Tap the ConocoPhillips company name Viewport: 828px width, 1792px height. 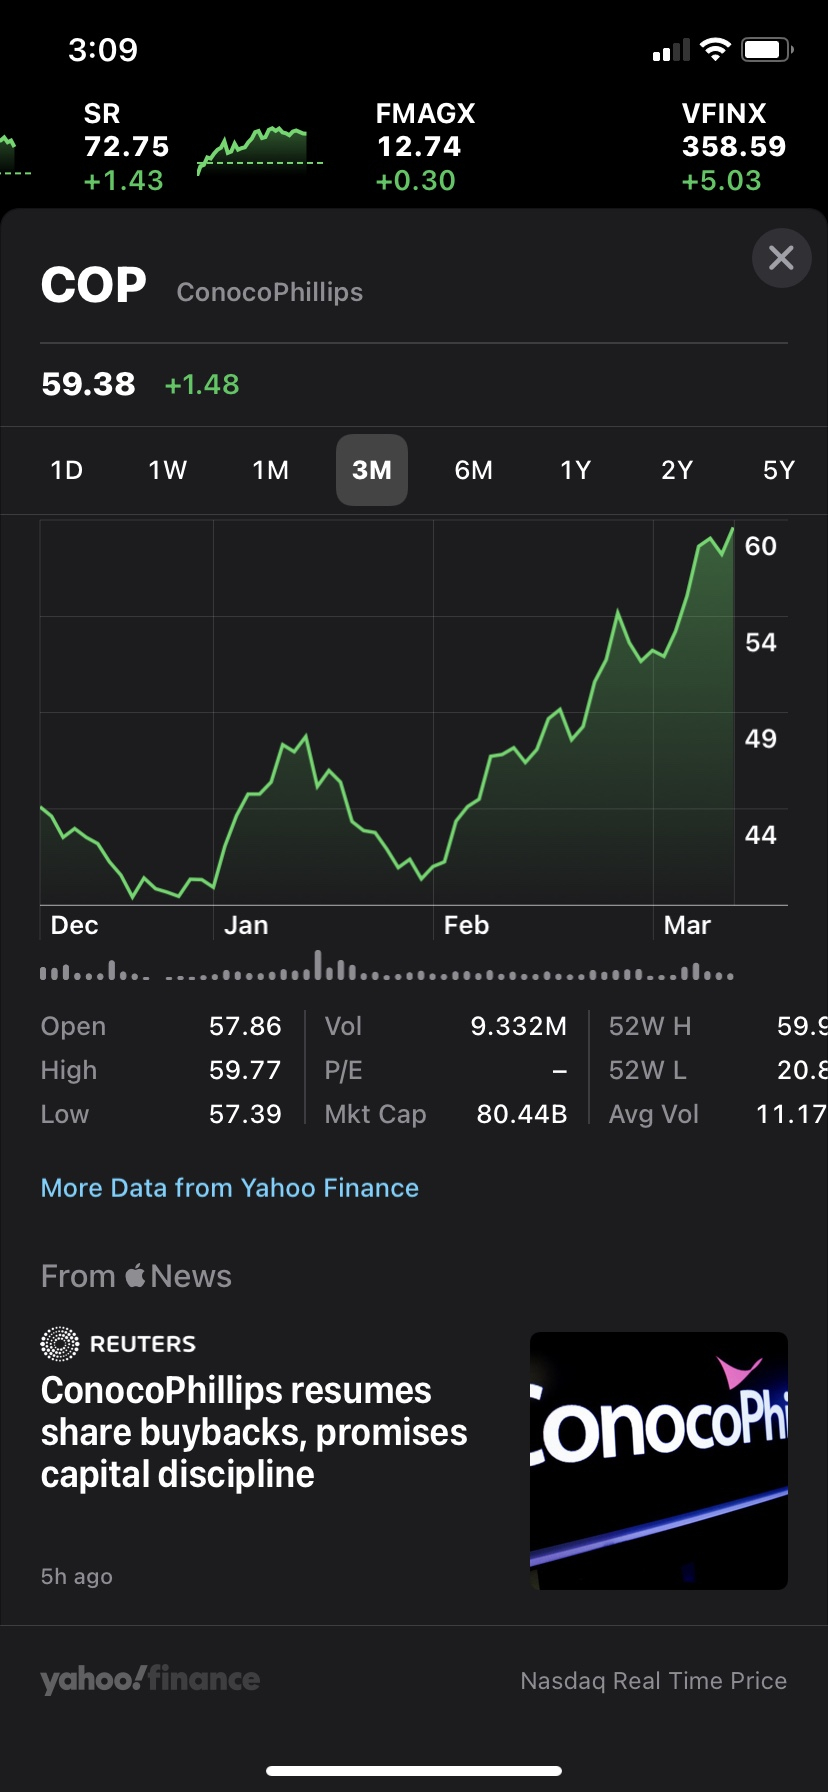click(270, 292)
